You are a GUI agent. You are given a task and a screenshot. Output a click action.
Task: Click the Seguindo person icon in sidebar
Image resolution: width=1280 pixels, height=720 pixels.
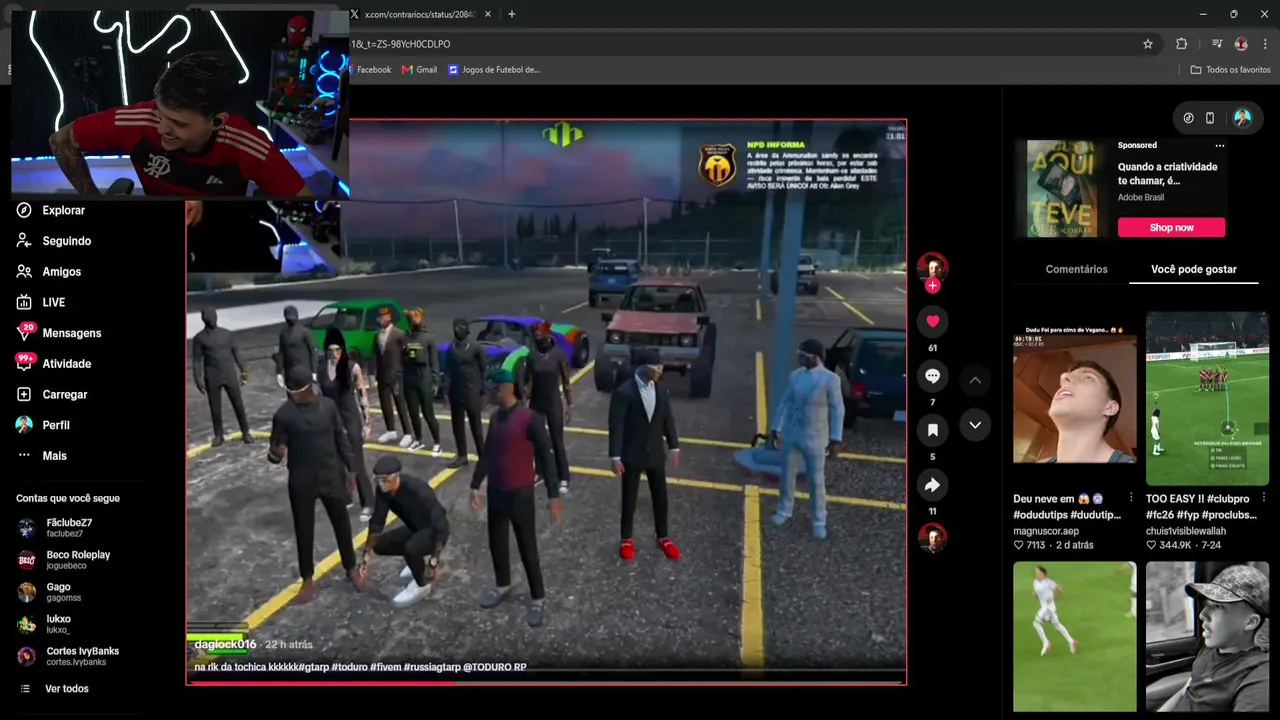tap(24, 241)
